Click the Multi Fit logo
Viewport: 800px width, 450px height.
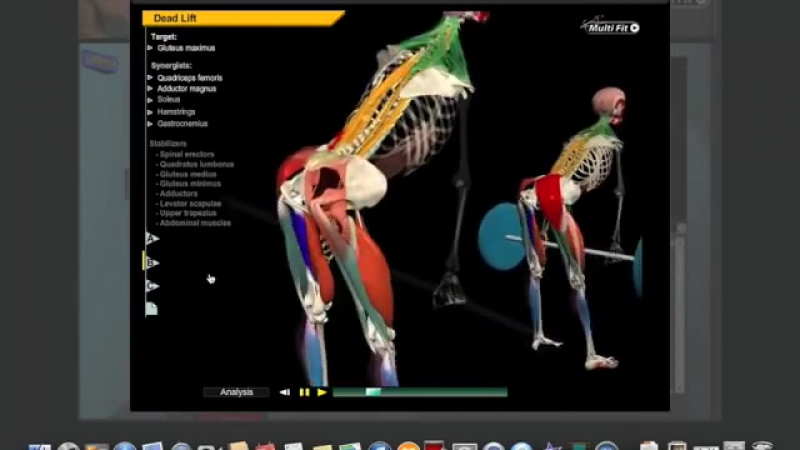pos(611,27)
